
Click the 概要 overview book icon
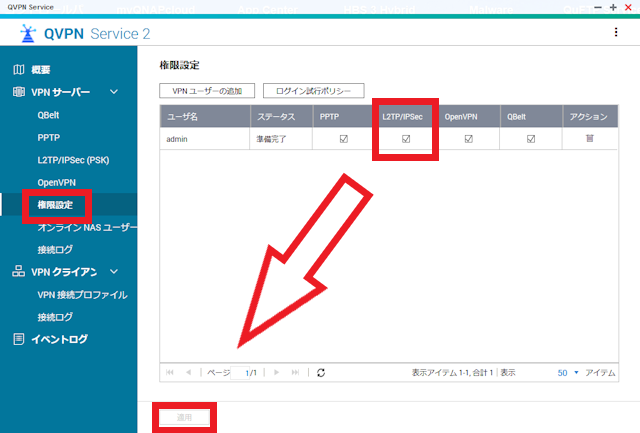tap(18, 70)
